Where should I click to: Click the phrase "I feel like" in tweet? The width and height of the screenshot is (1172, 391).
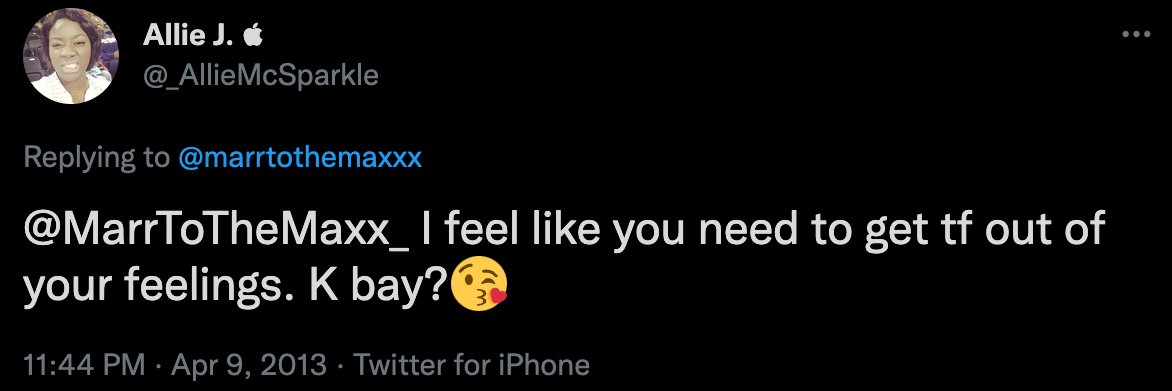[x=512, y=227]
